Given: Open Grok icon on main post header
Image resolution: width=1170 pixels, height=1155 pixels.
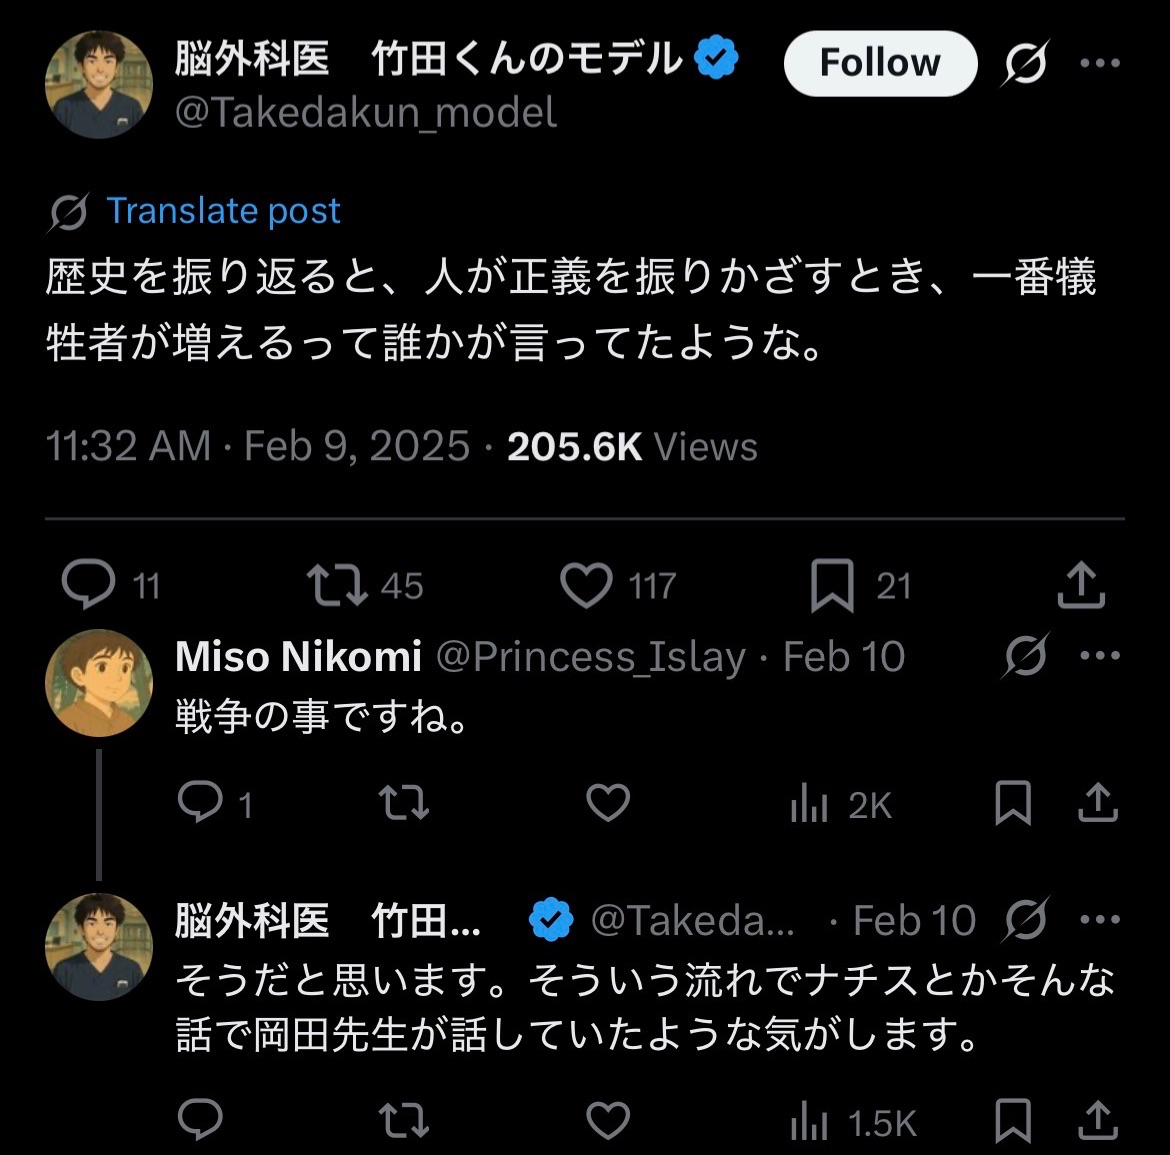Looking at the screenshot, I should point(1026,63).
